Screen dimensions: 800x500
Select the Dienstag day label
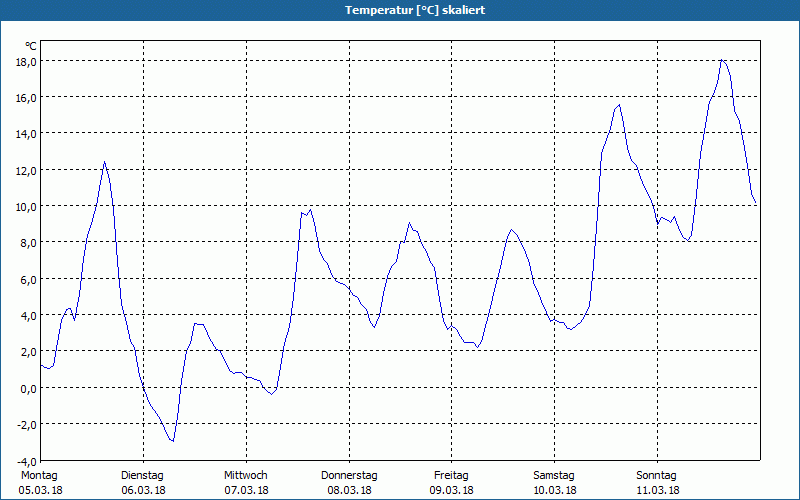click(x=142, y=476)
